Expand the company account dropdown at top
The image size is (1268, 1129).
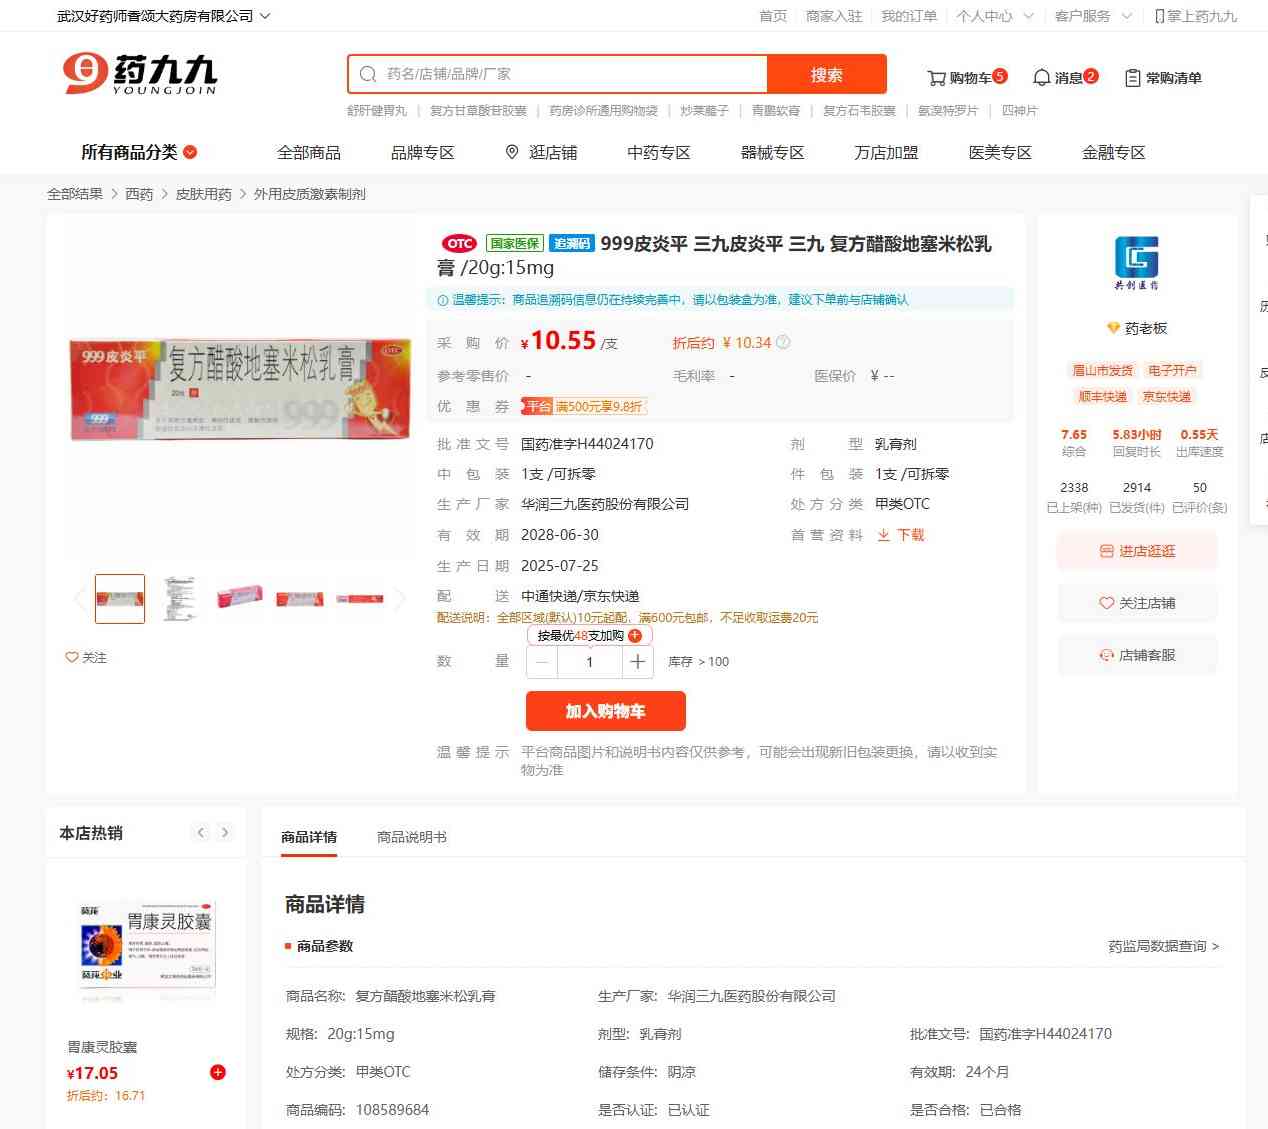(x=163, y=16)
